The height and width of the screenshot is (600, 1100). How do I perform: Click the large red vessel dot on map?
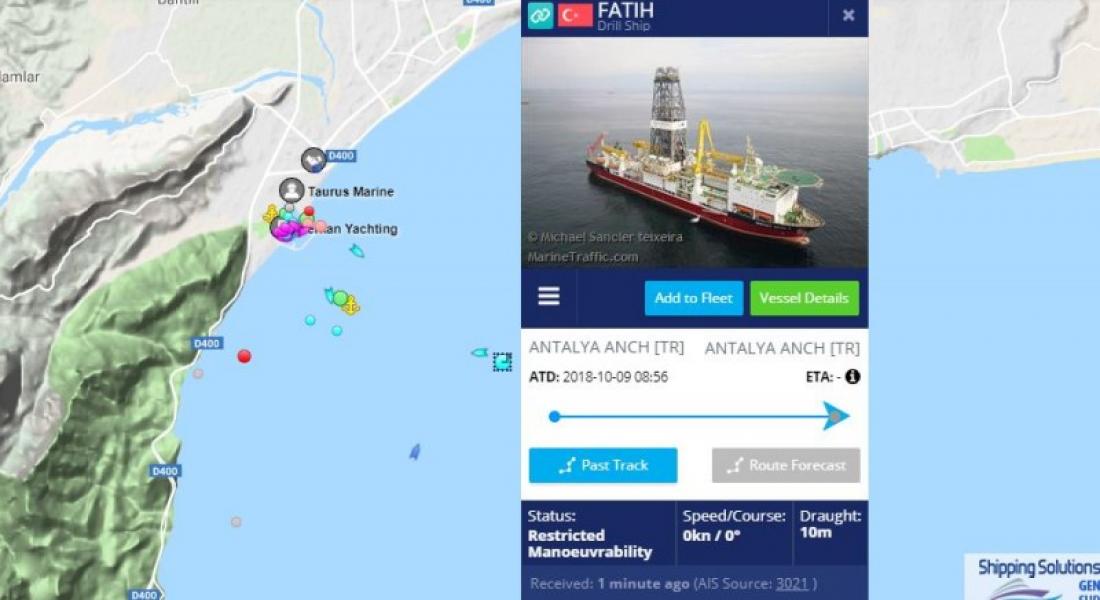click(x=244, y=356)
